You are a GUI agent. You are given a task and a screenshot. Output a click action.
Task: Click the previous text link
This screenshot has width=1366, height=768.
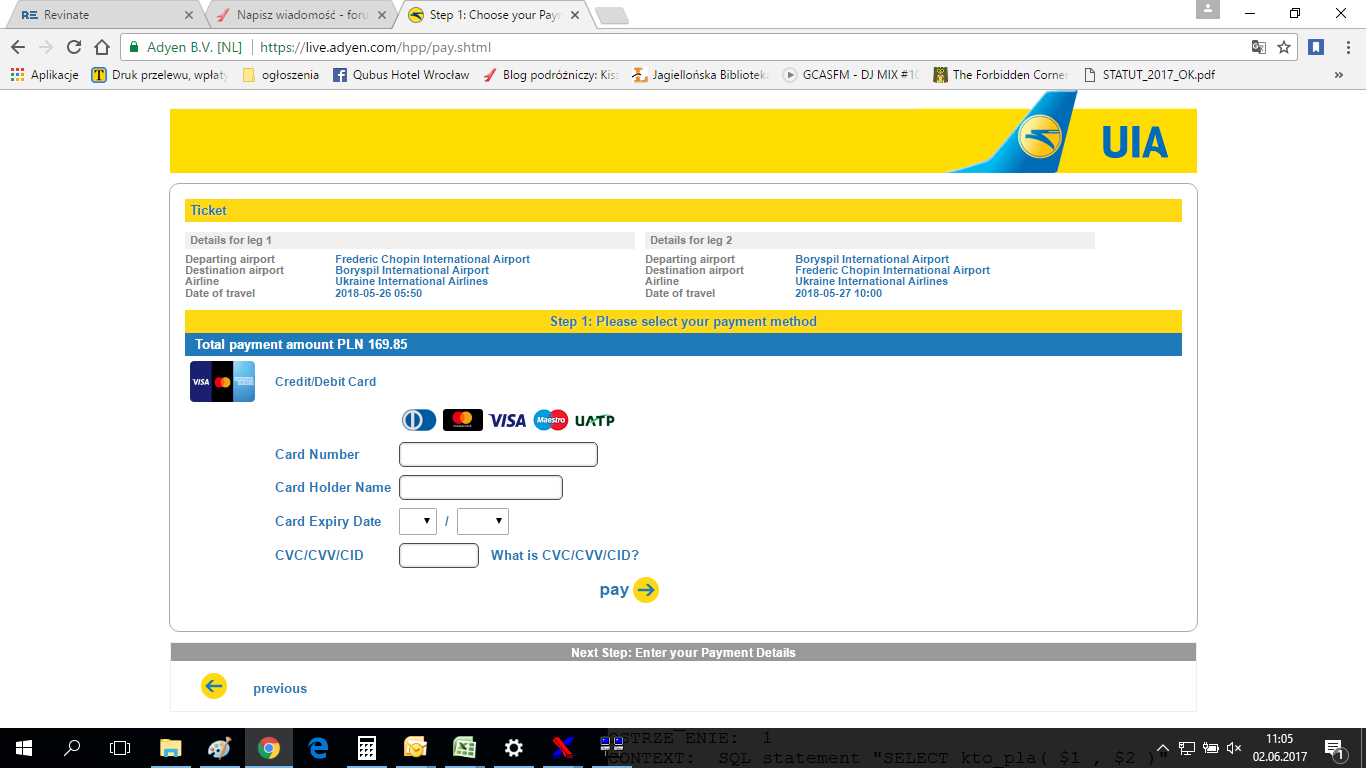pos(280,688)
